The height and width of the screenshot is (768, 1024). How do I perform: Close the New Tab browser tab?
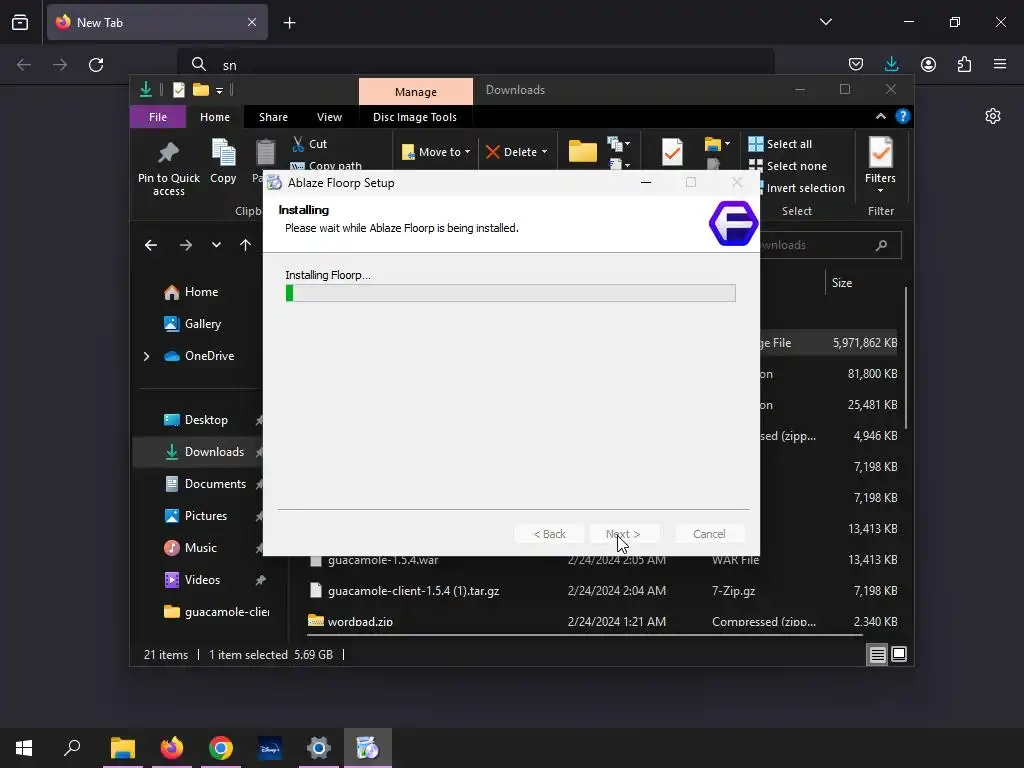coord(251,22)
